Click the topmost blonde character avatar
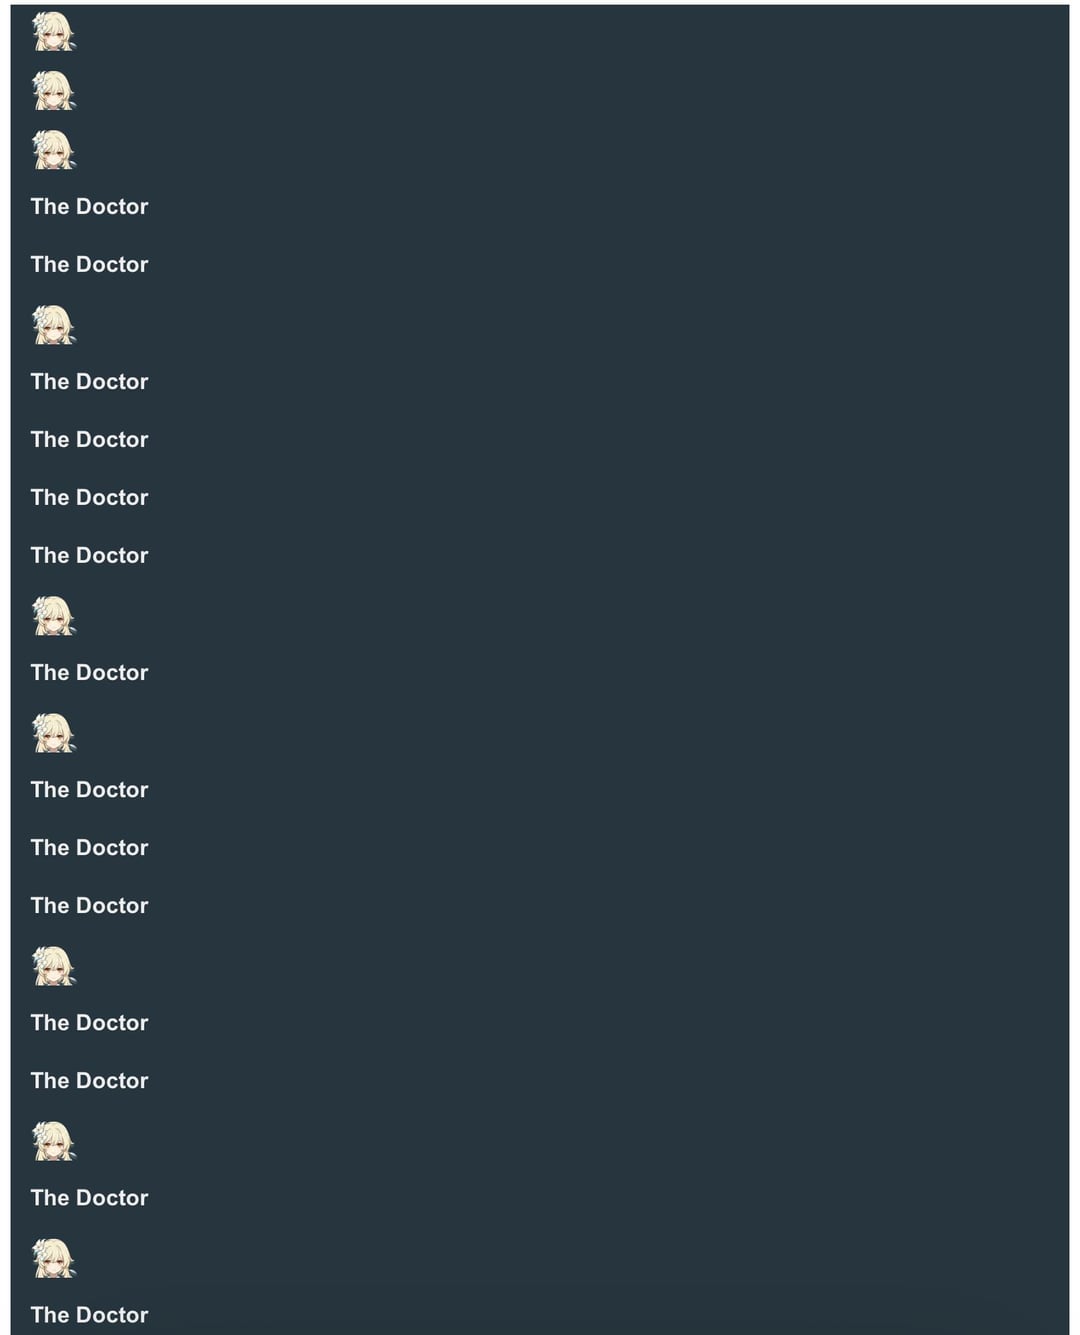1080x1335 pixels. pyautogui.click(x=54, y=32)
